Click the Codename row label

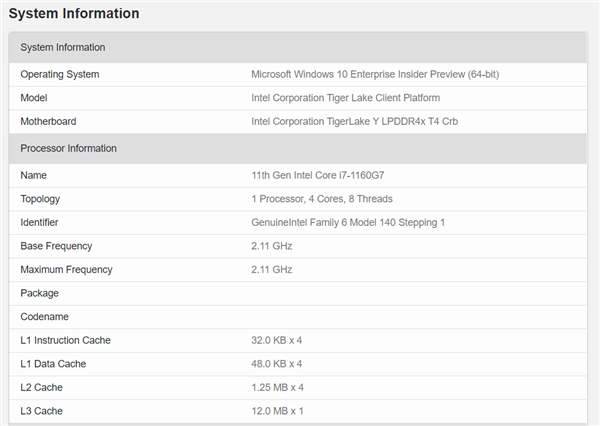click(x=44, y=317)
